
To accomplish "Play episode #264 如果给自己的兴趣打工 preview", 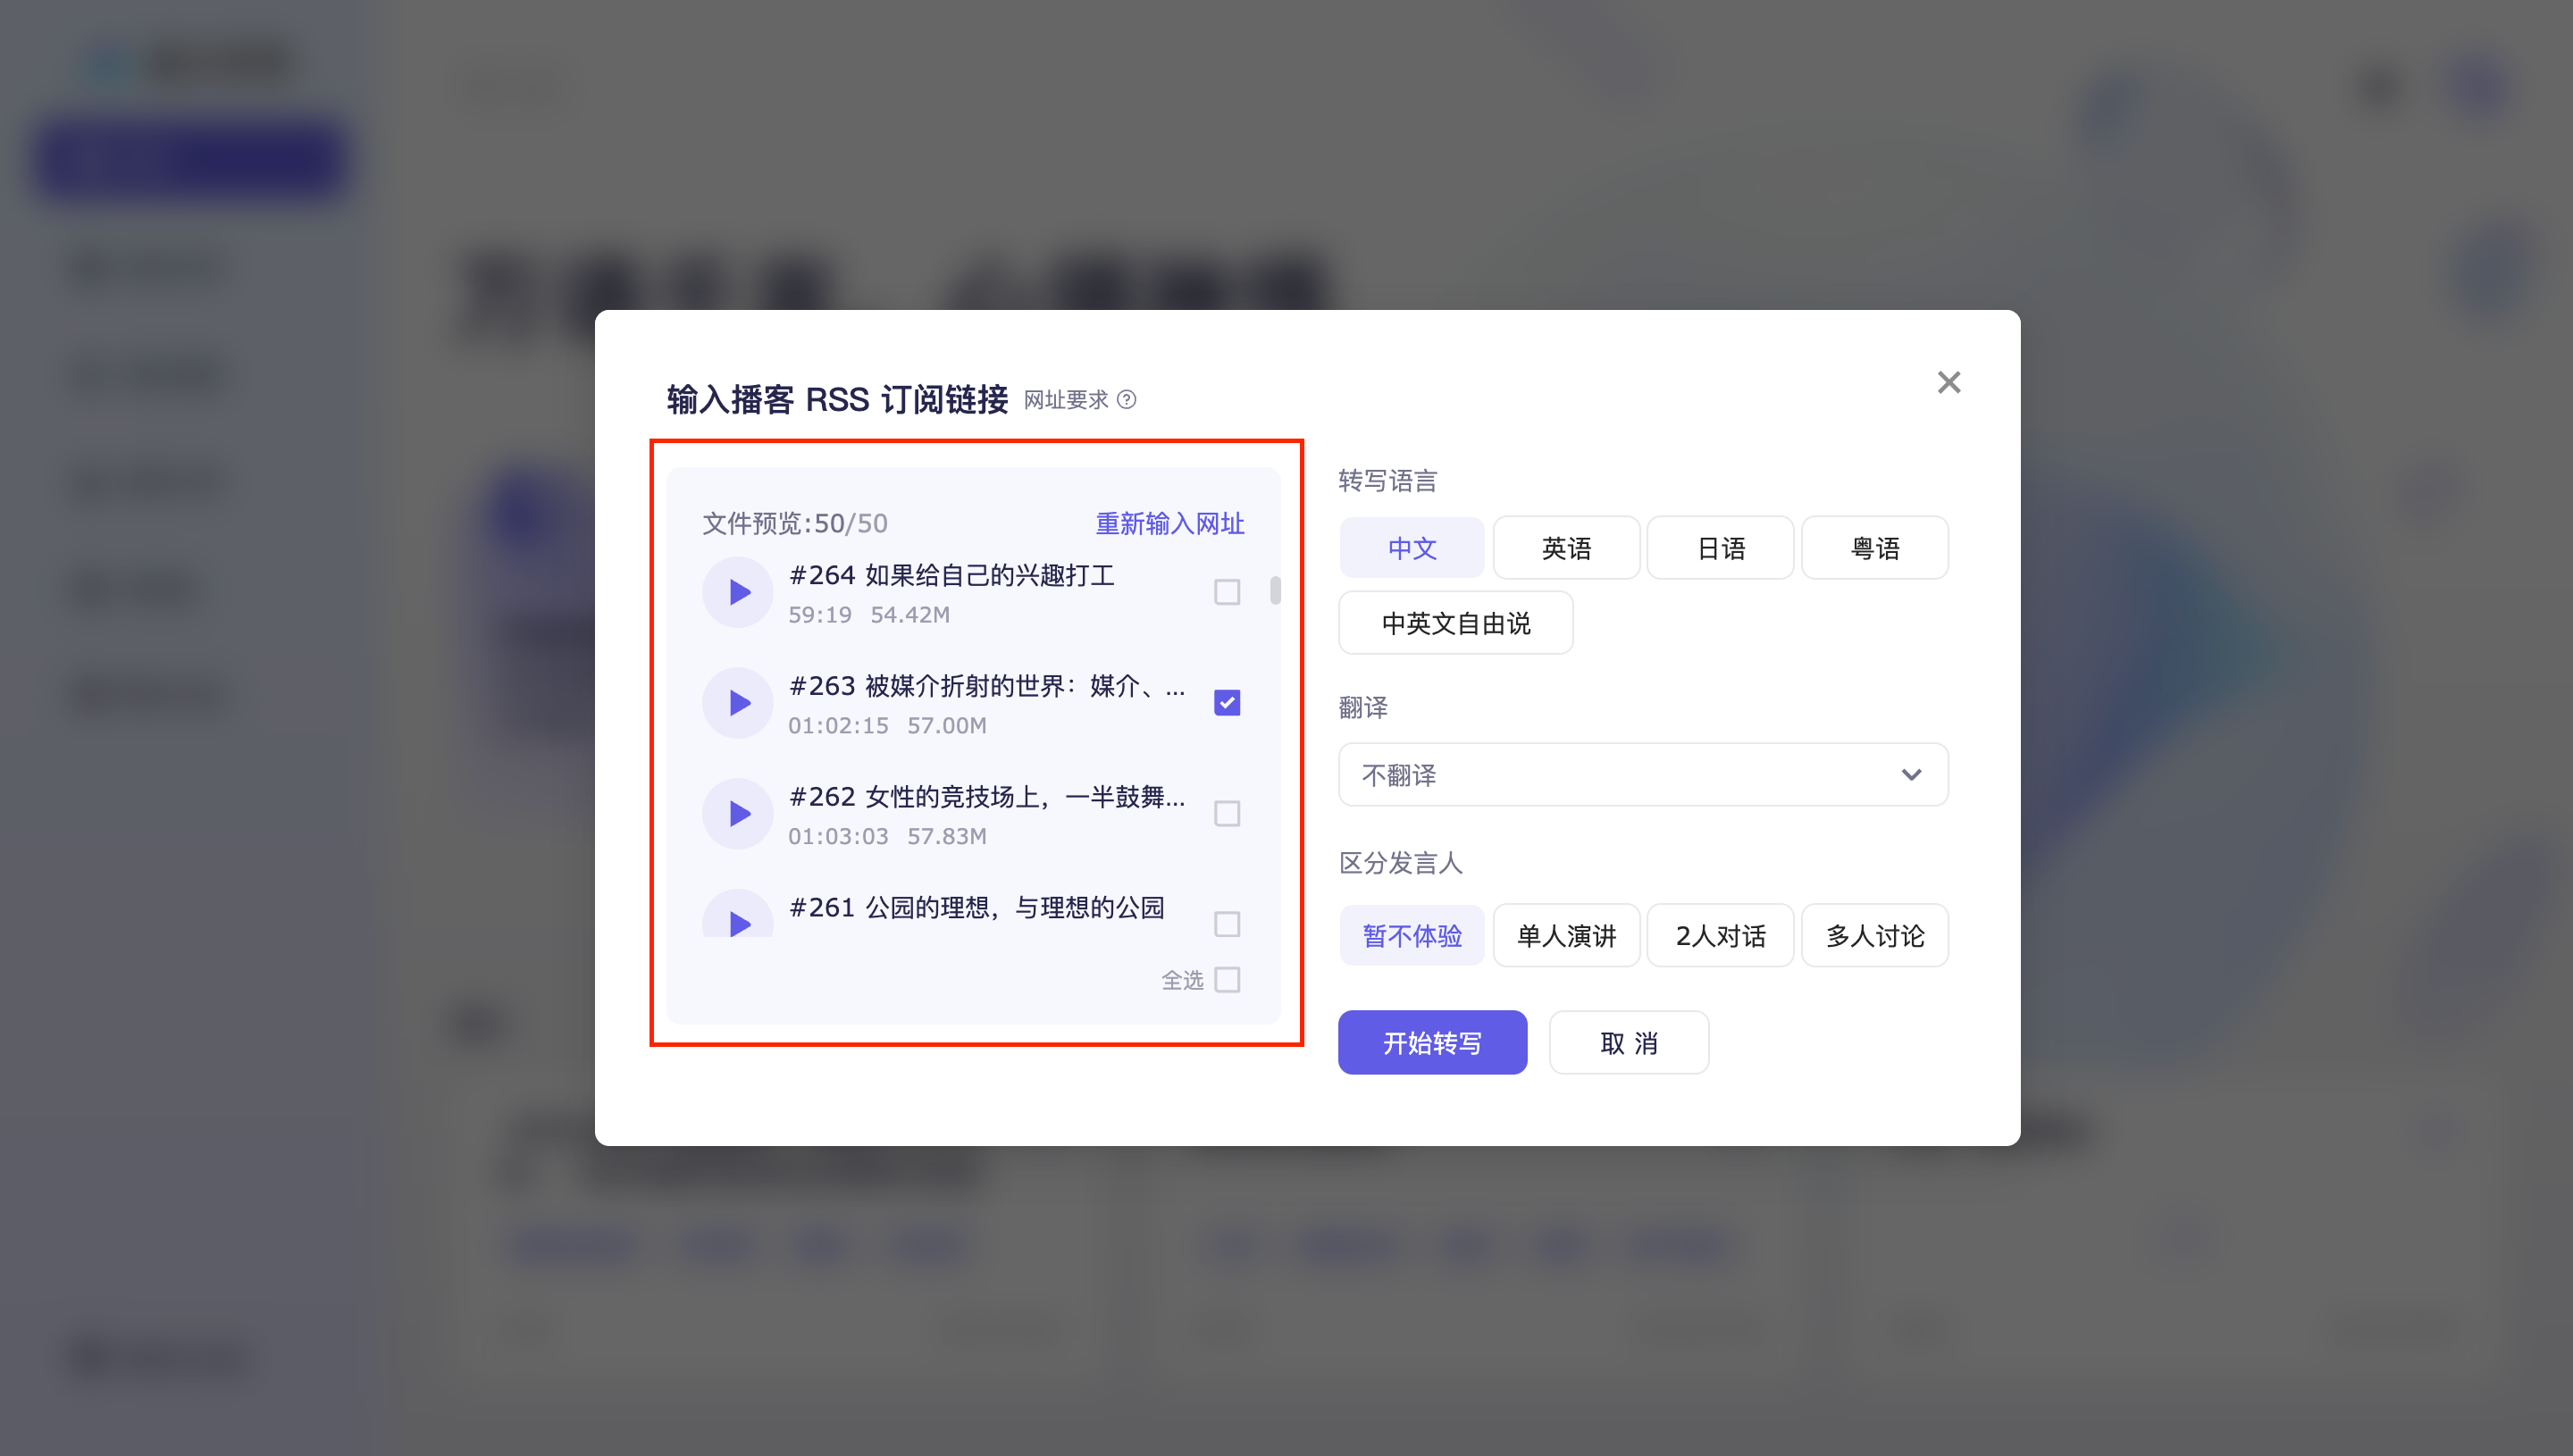I will pyautogui.click(x=737, y=591).
